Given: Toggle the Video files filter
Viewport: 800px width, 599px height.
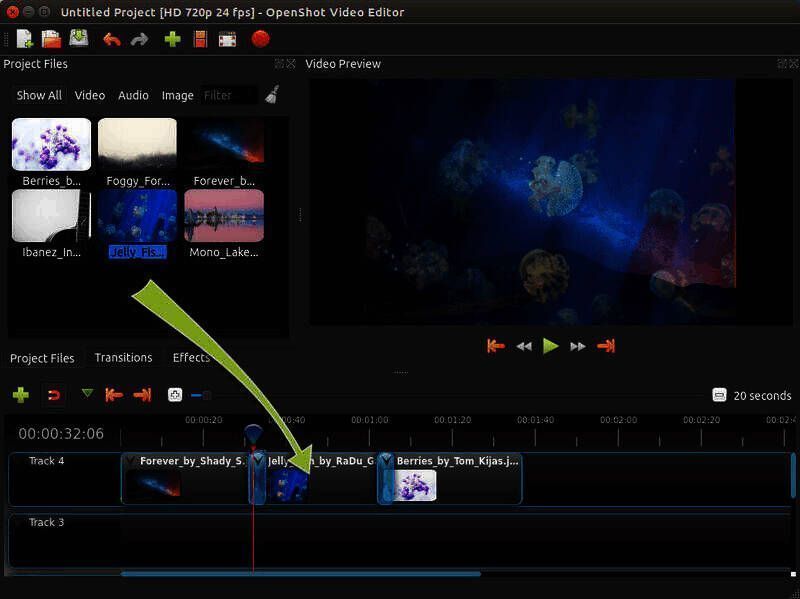Looking at the screenshot, I should (90, 96).
